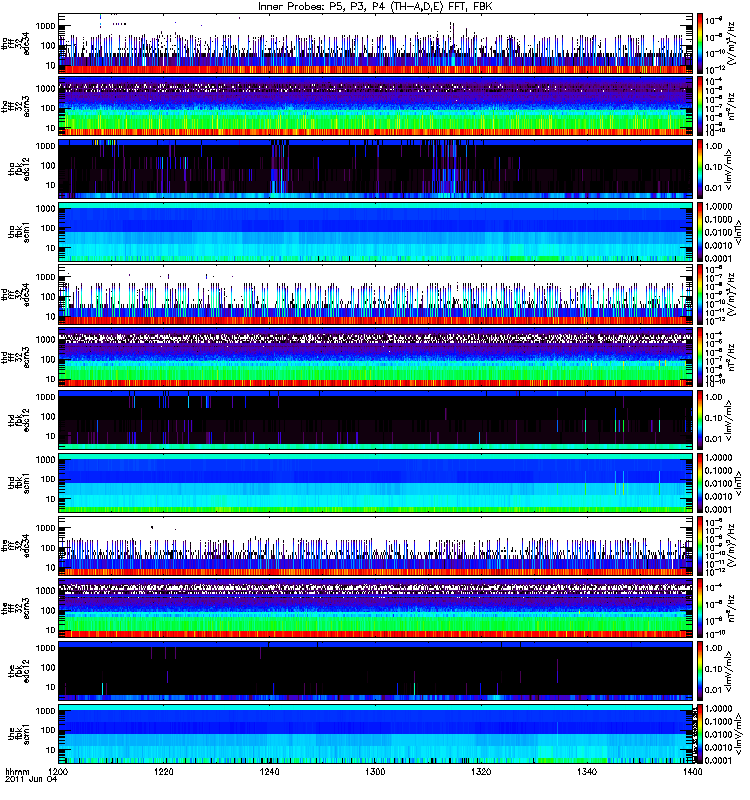Viewport: 750px width, 800px height.
Task: Click the "tha fbk edc12" panel label
Action: [19, 169]
